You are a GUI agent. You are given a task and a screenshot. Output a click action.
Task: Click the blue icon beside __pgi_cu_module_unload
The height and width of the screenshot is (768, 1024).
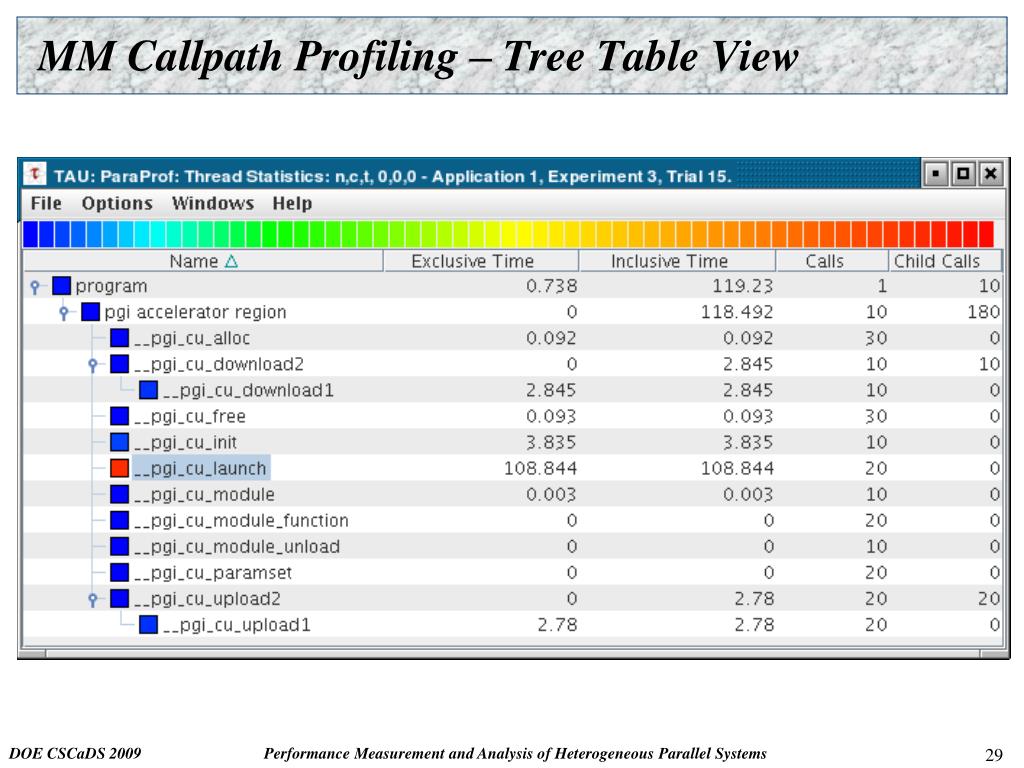pyautogui.click(x=120, y=547)
